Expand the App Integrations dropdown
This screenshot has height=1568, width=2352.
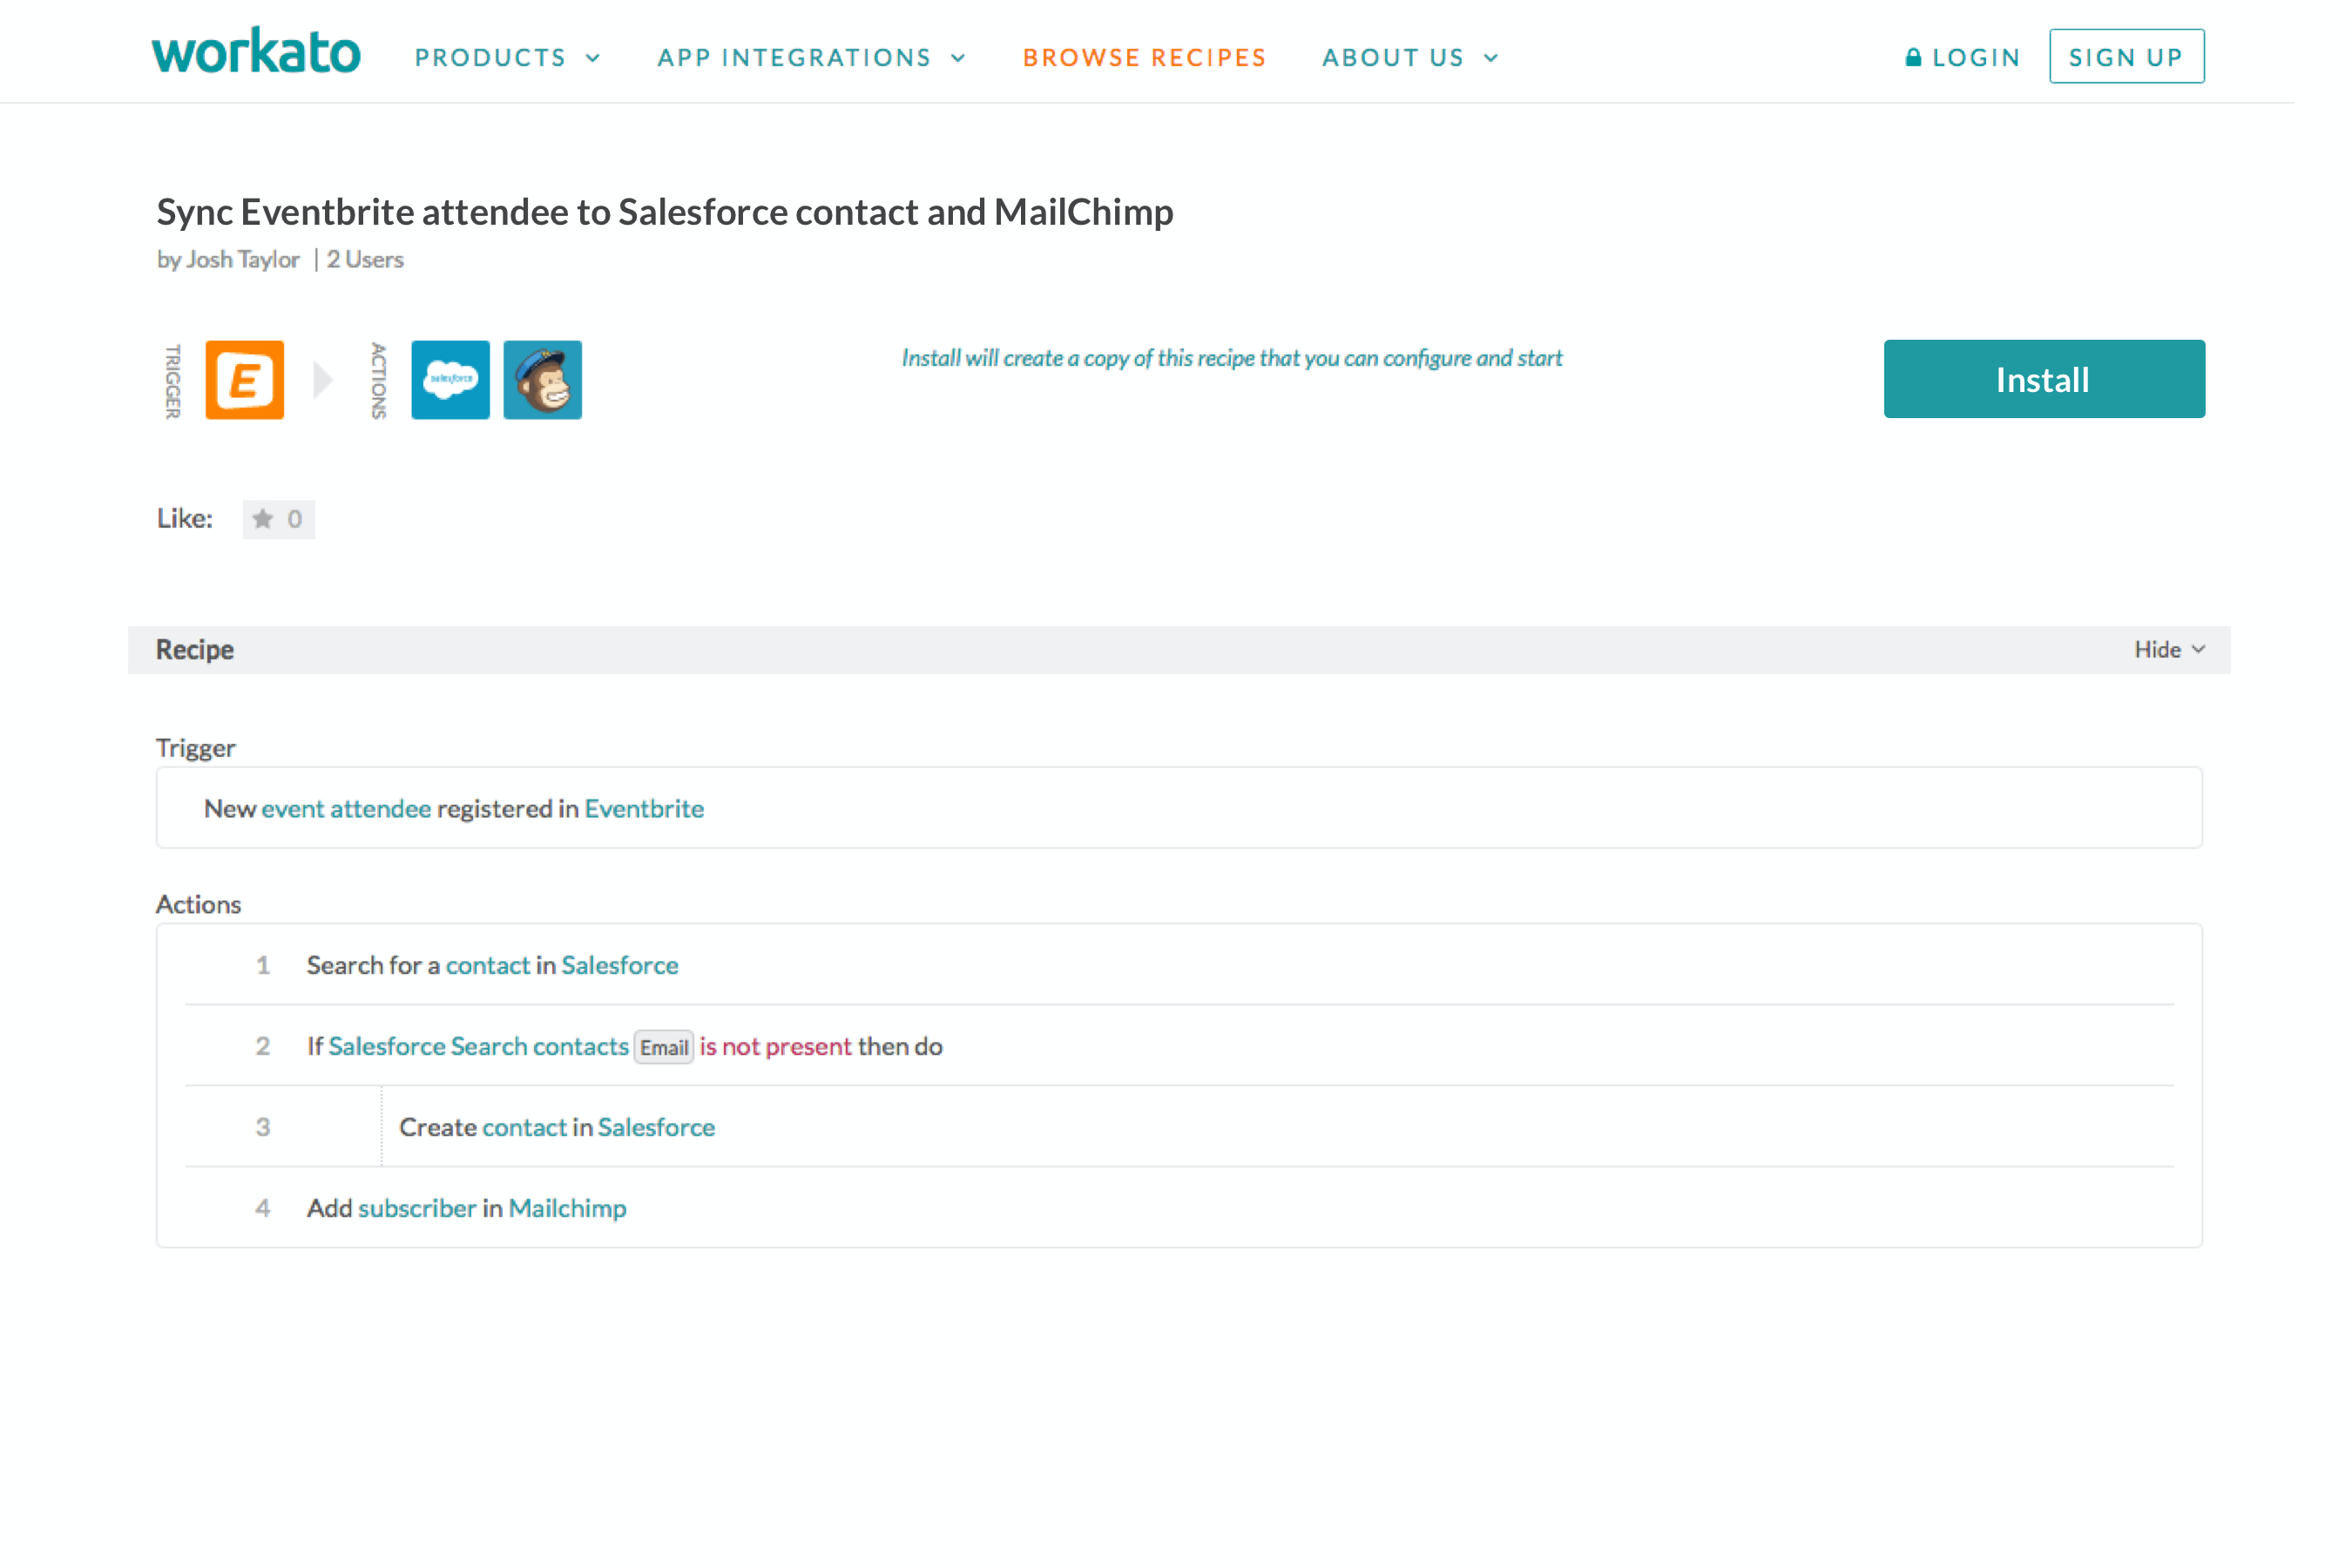click(811, 58)
